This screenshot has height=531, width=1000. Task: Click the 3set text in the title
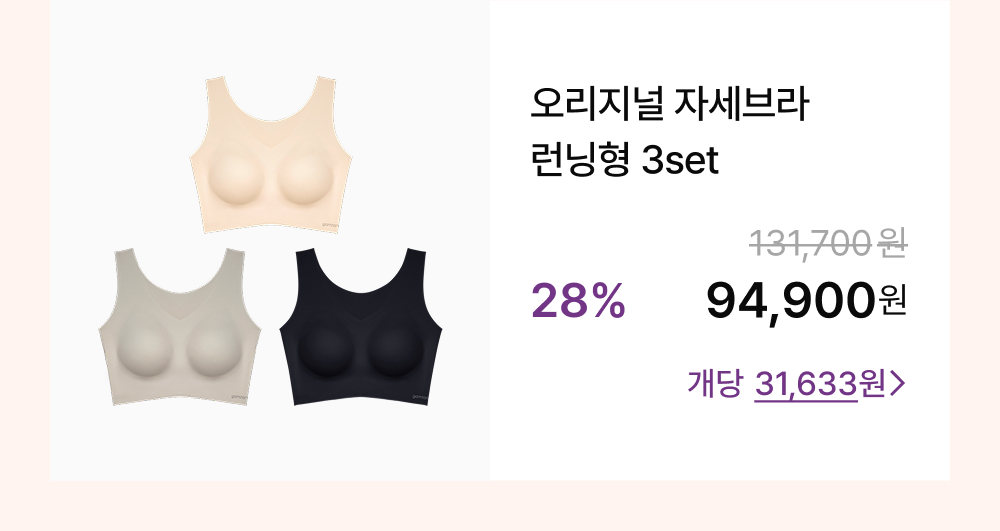click(x=680, y=161)
